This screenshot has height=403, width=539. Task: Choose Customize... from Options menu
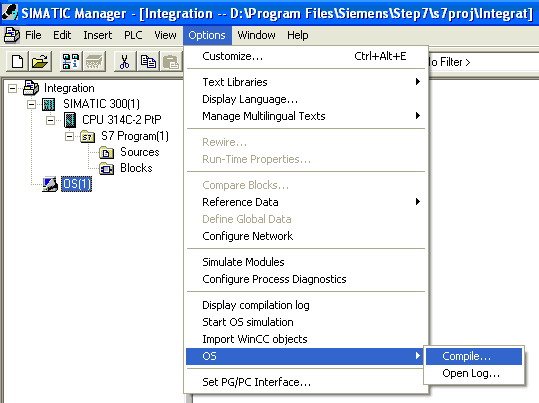point(306,56)
